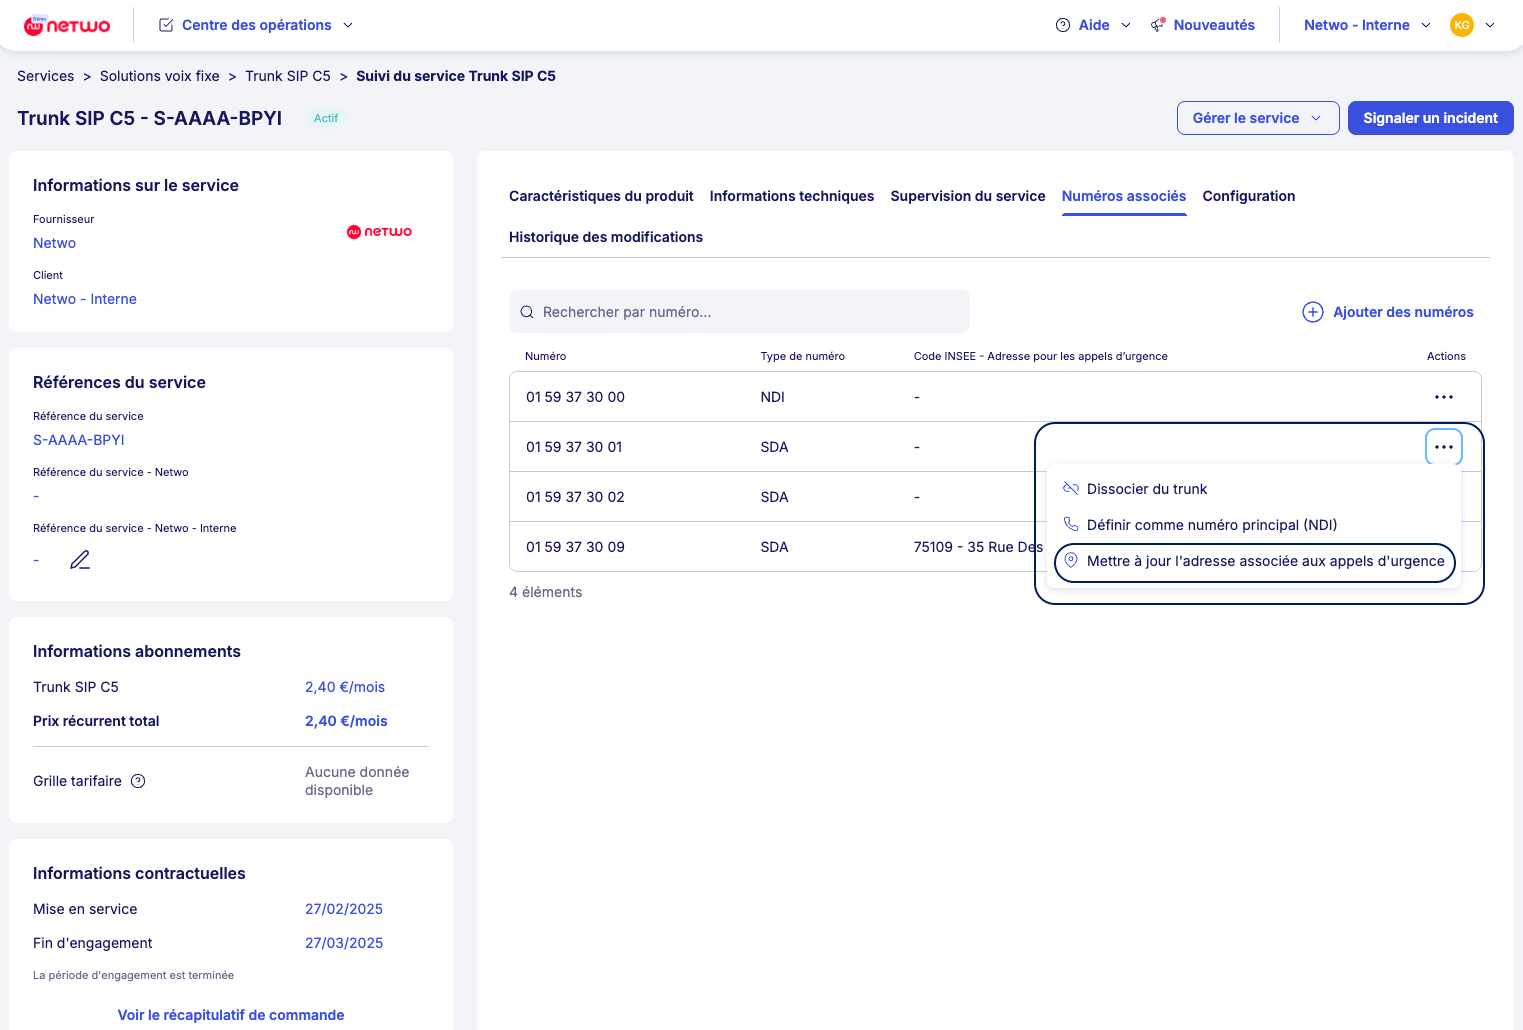The image size is (1523, 1030).
Task: Click Ajouter des numéros label
Action: point(1403,312)
